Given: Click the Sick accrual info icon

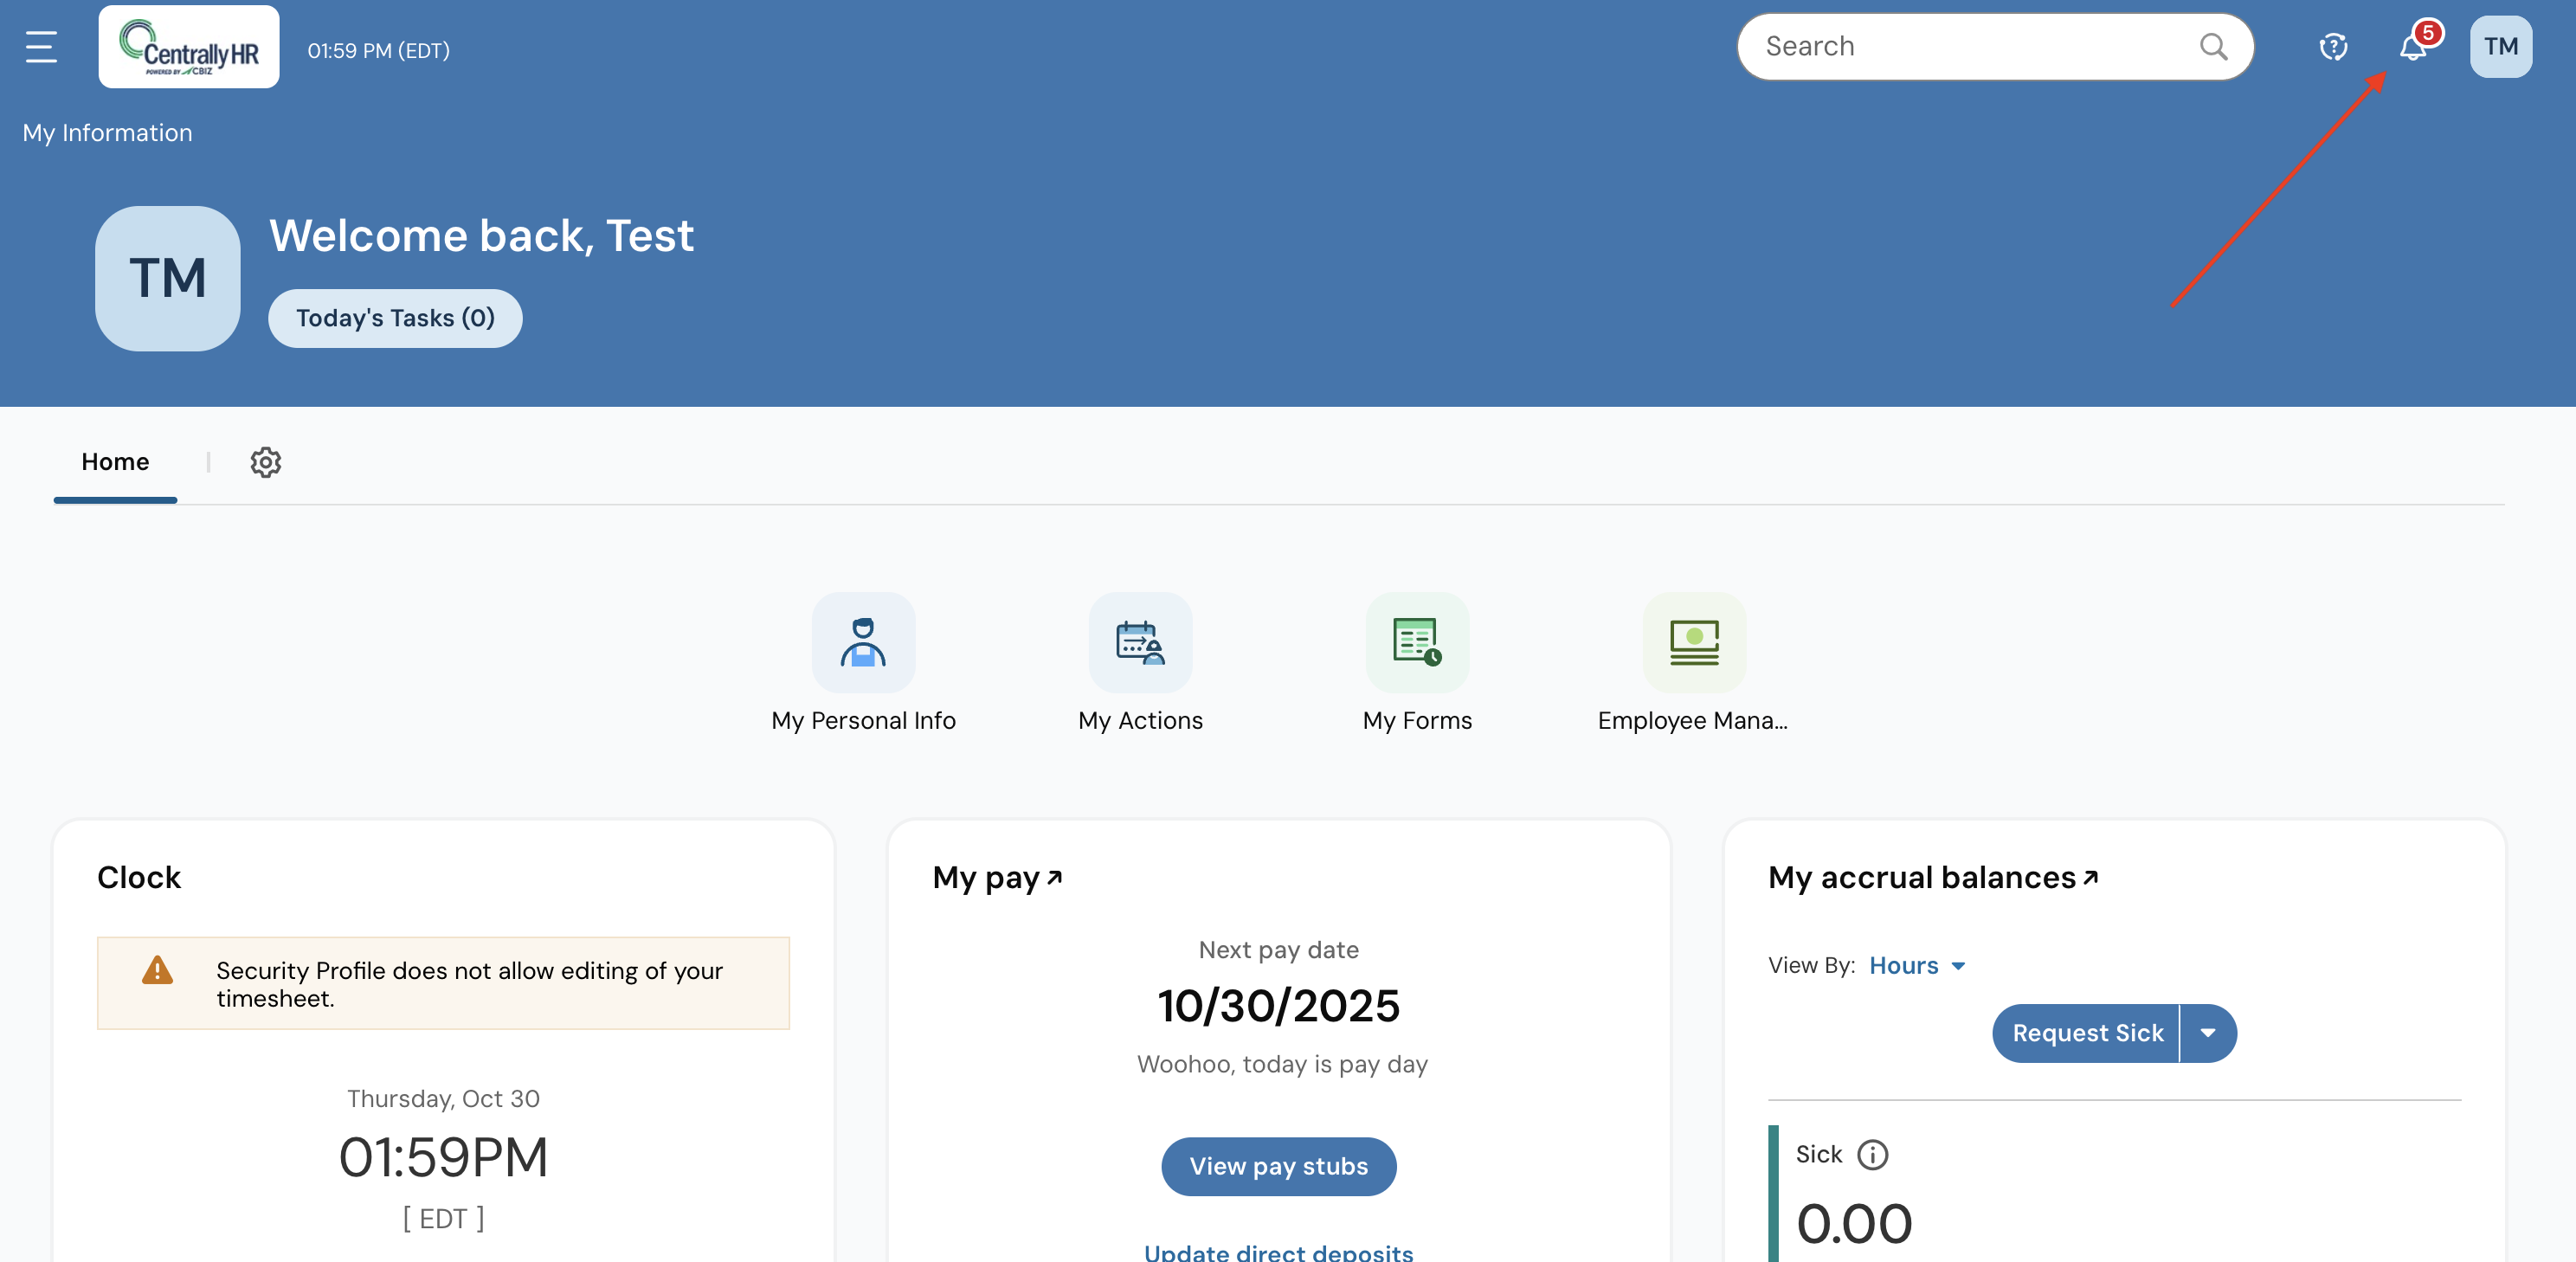Looking at the screenshot, I should 1872,1155.
